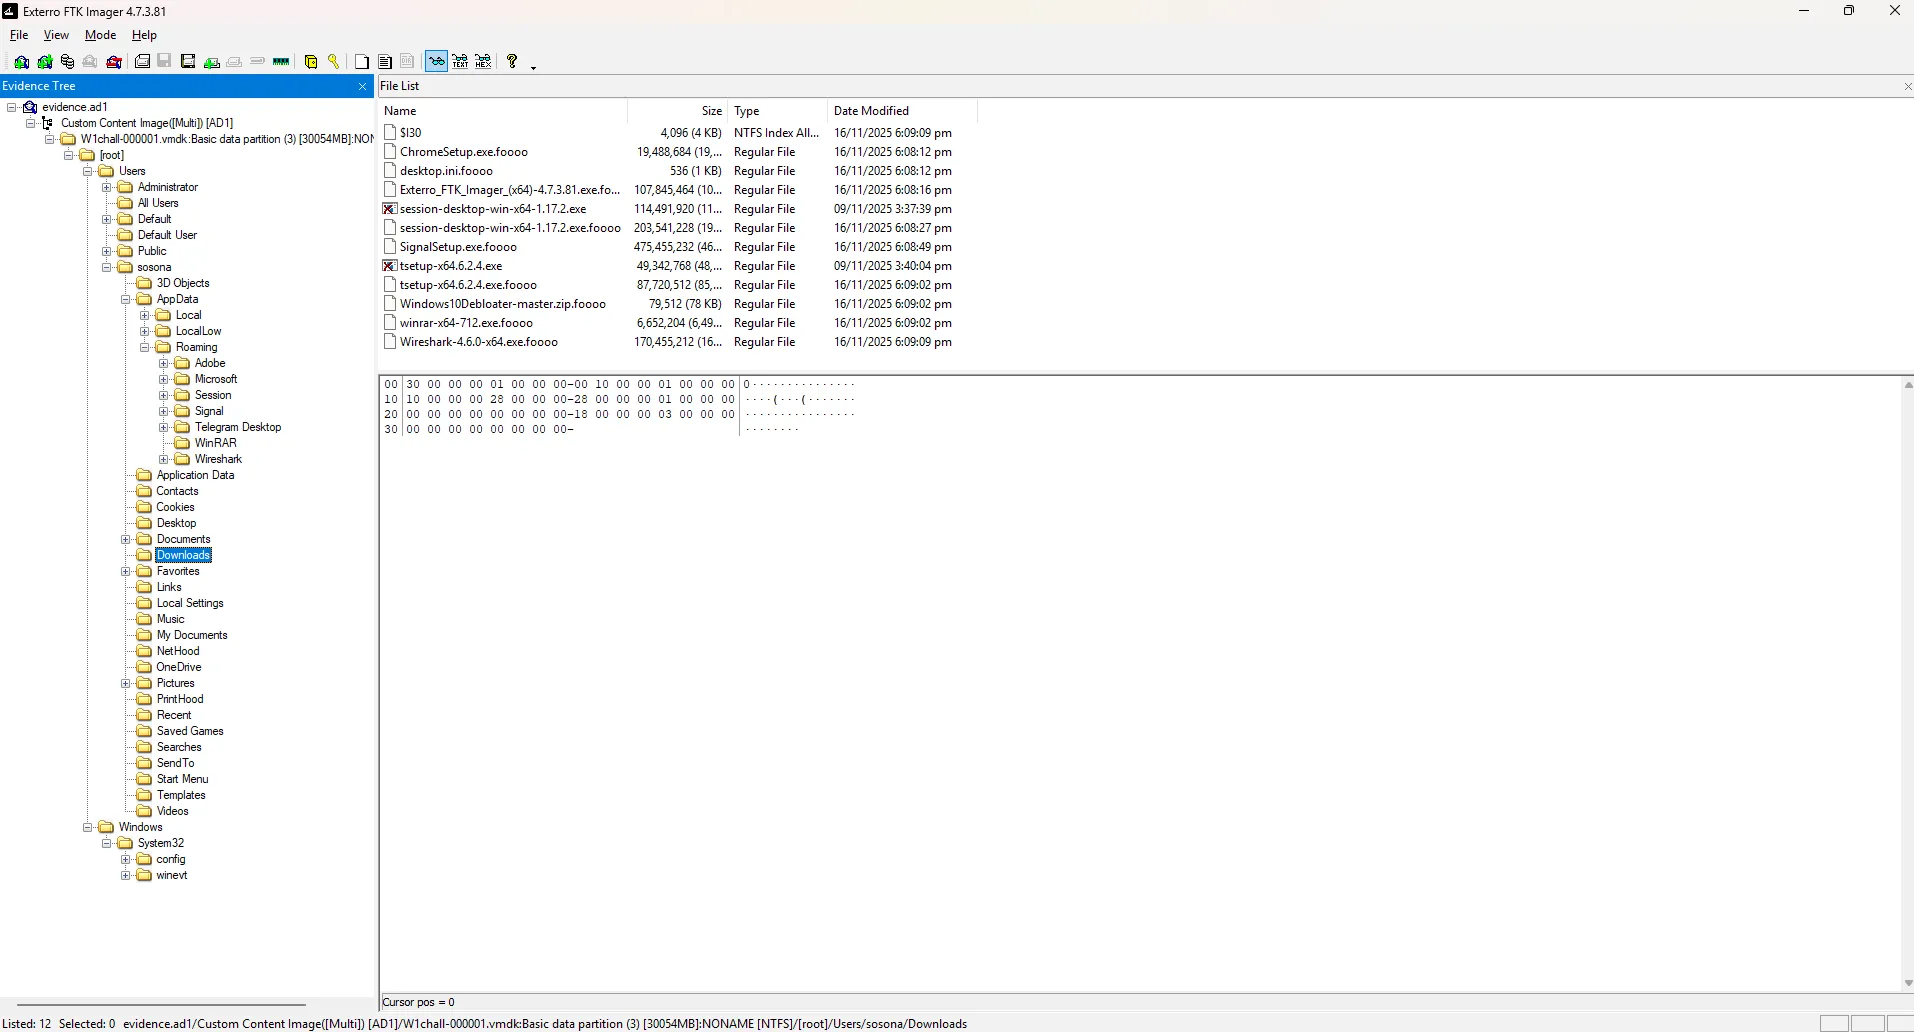Switch to TEXT view mode icon

pyautogui.click(x=460, y=62)
